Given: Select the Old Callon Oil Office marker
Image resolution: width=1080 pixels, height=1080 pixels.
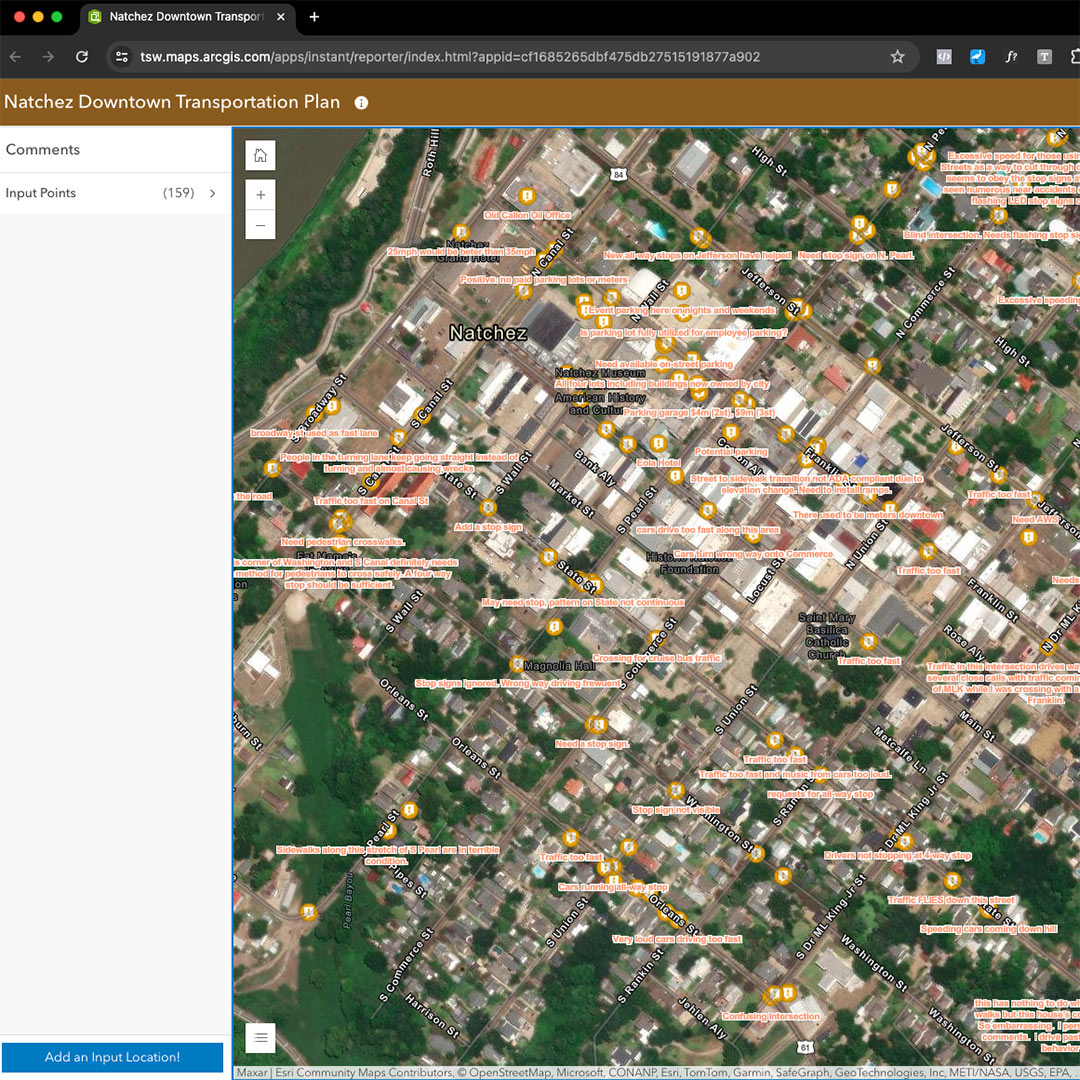Looking at the screenshot, I should click(x=526, y=195).
